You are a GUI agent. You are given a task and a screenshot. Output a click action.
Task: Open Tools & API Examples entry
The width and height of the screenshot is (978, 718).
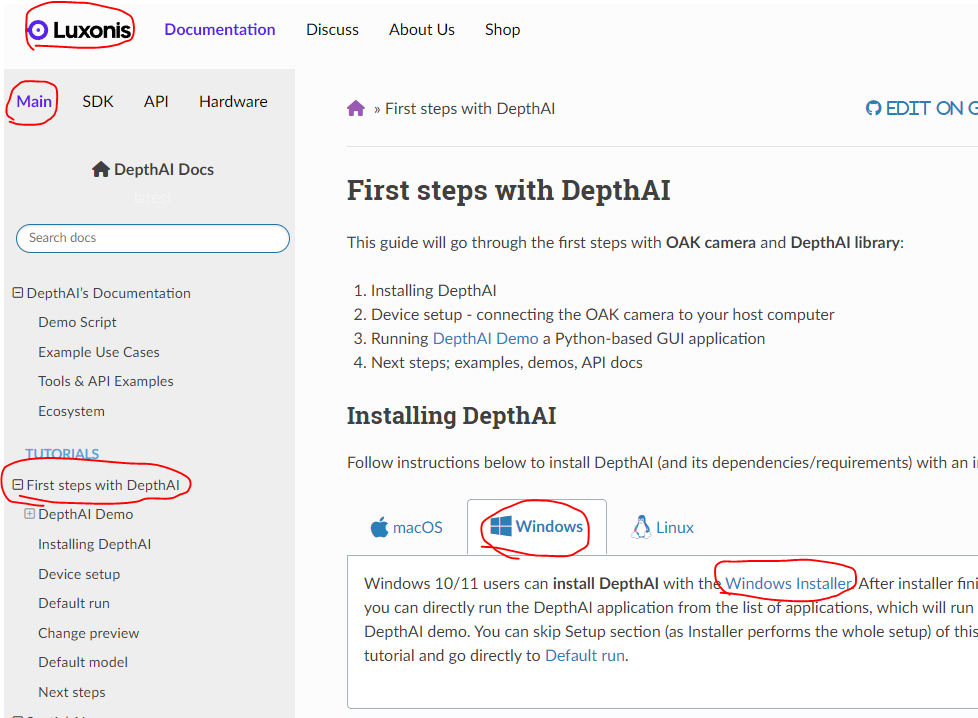point(105,381)
